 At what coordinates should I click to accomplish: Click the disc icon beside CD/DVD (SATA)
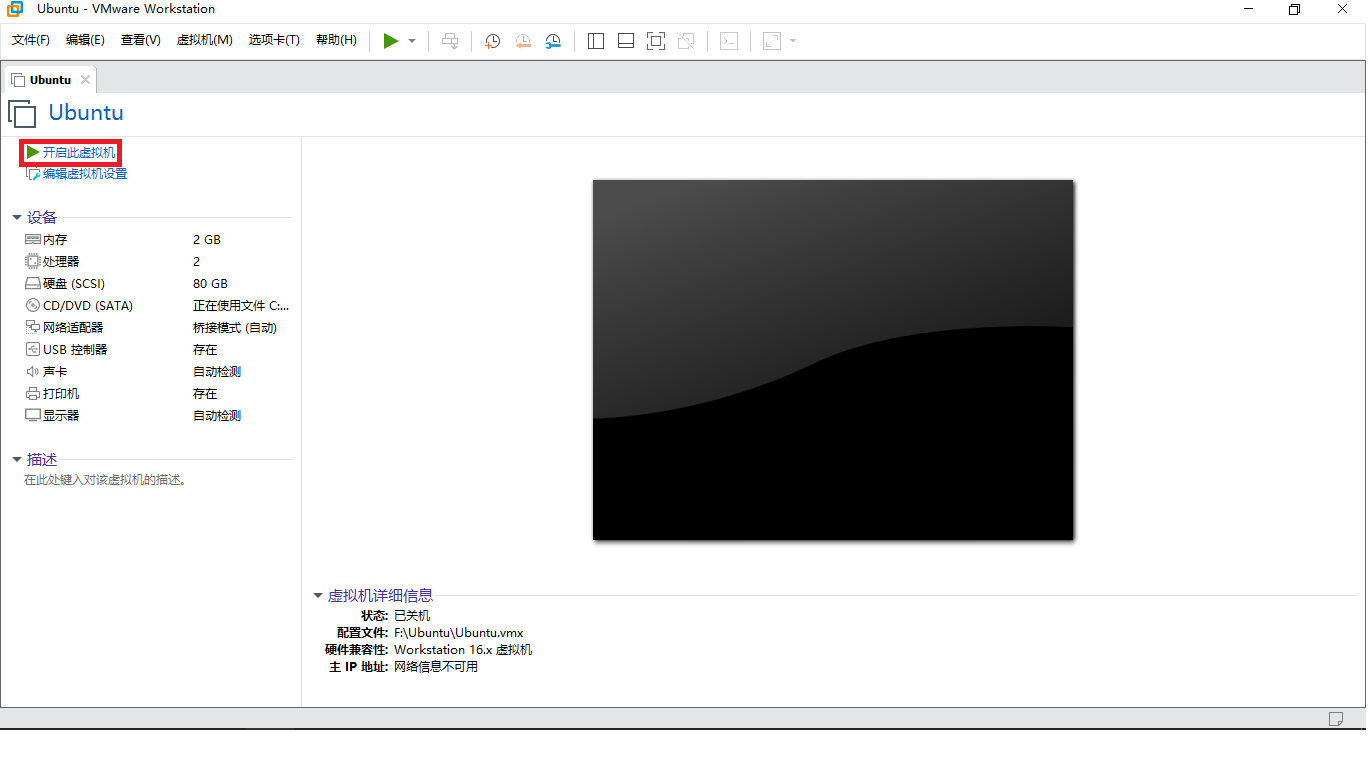tap(33, 306)
